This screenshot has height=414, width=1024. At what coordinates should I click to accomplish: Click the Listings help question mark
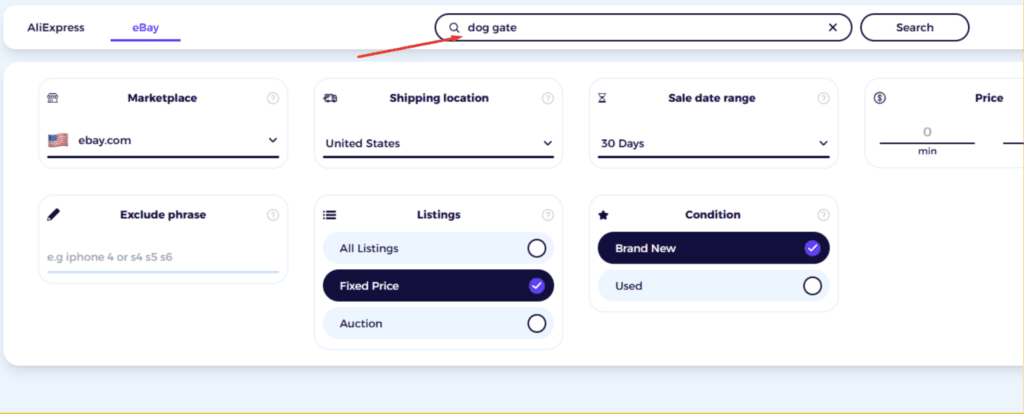[x=547, y=215]
